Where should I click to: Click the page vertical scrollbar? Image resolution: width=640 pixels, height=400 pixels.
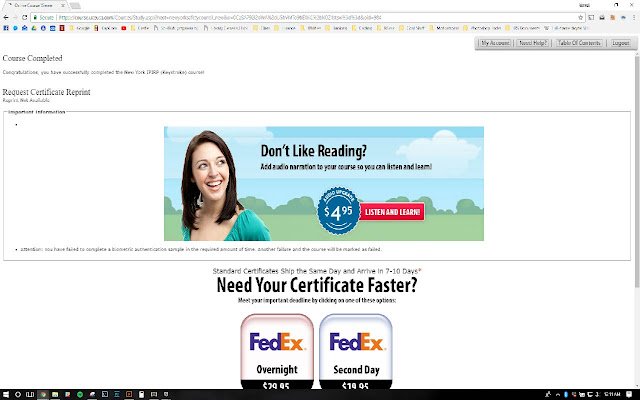637,171
